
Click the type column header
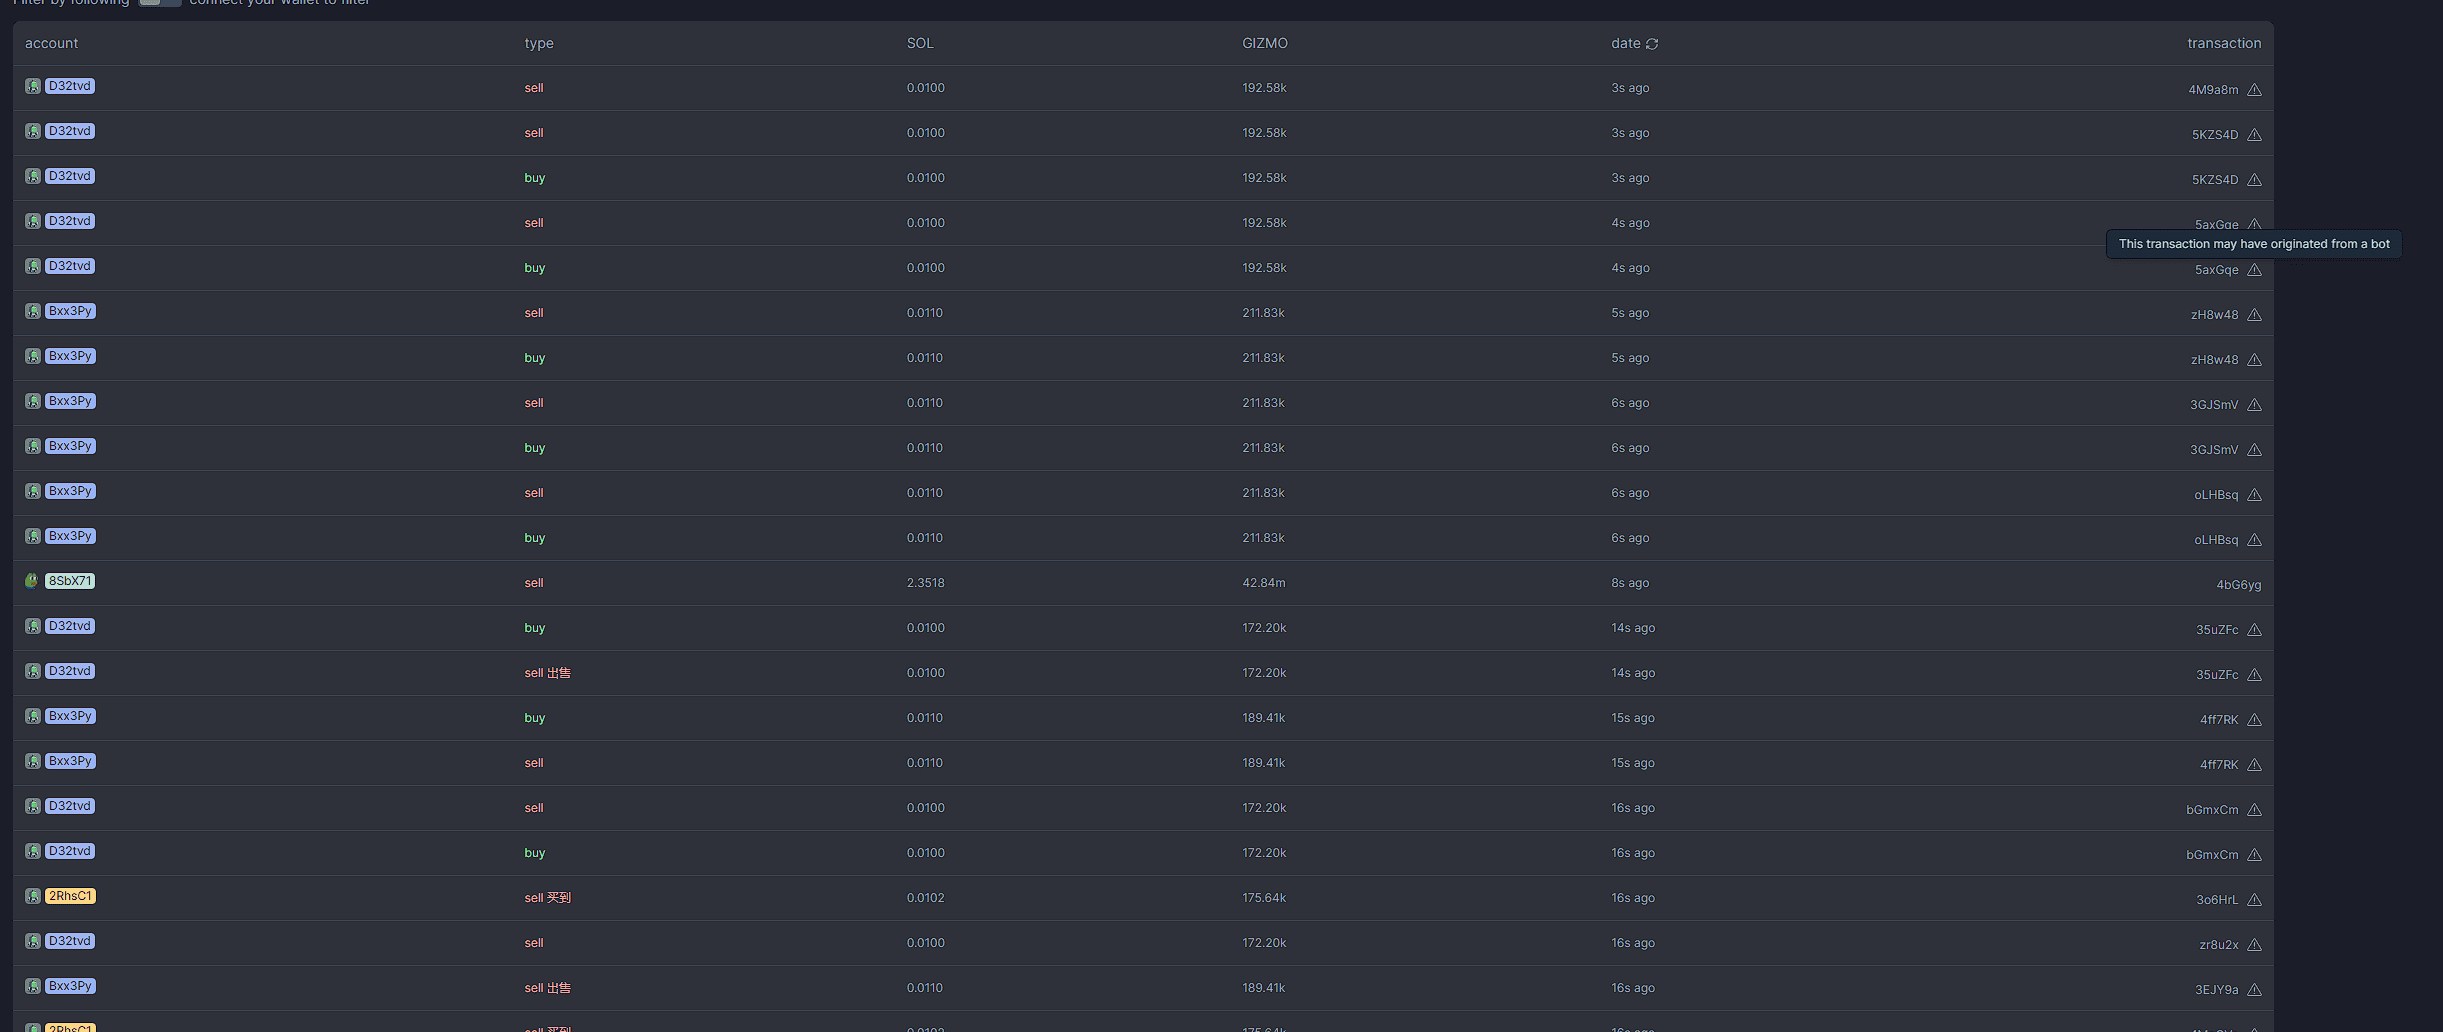click(539, 43)
